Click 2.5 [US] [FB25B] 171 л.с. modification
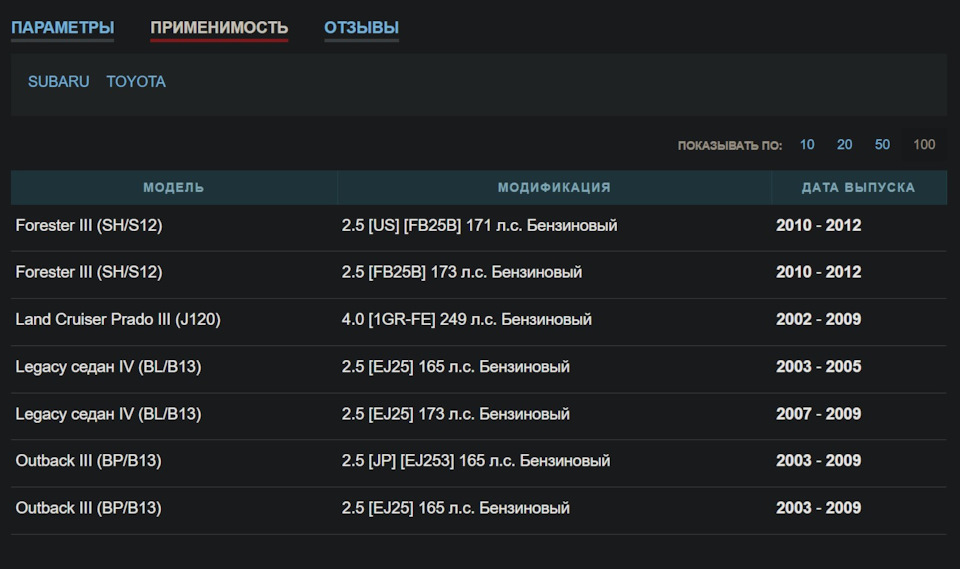The height and width of the screenshot is (569, 960). point(479,225)
